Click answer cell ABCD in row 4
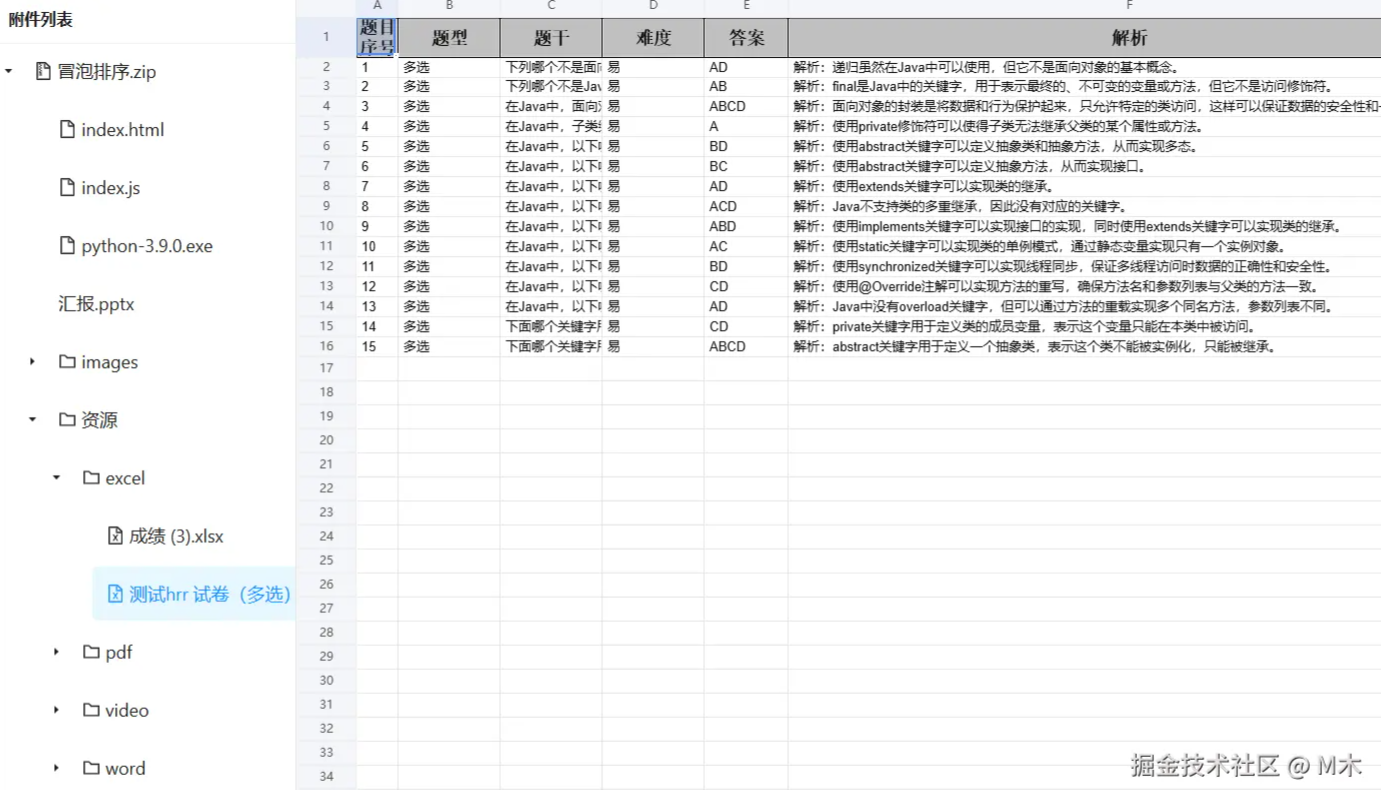The image size is (1381, 790). pyautogui.click(x=746, y=107)
